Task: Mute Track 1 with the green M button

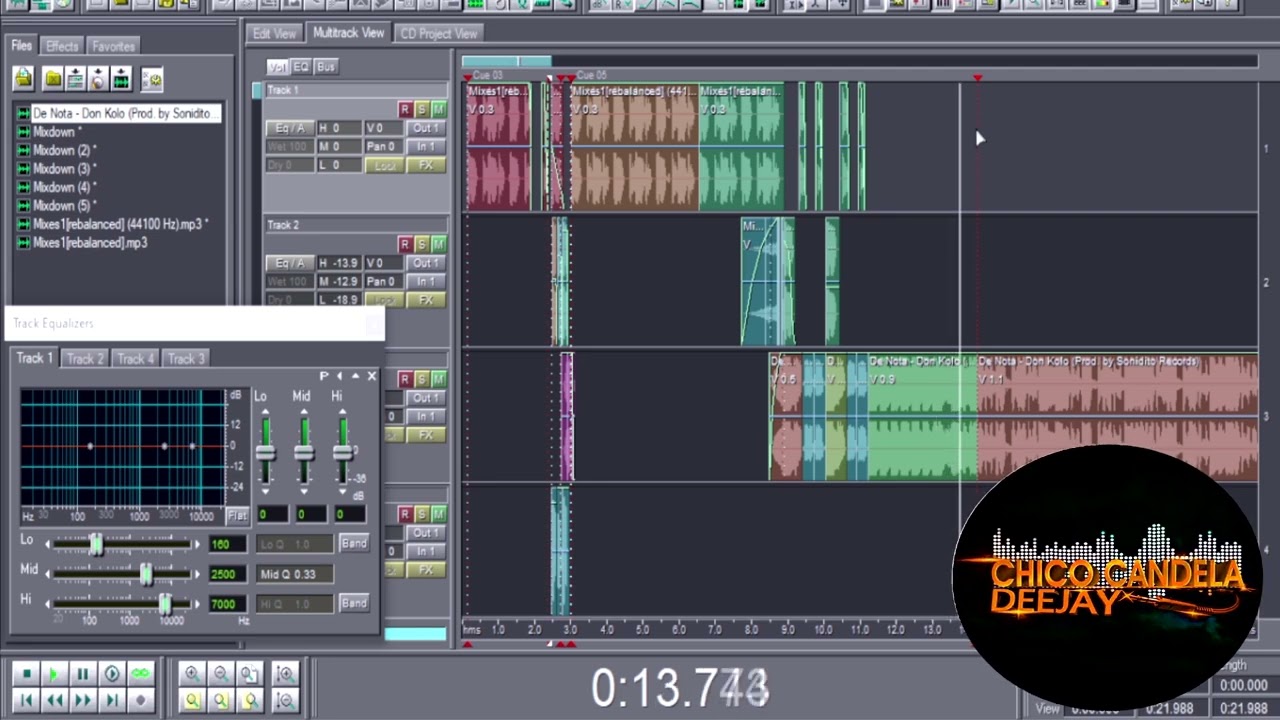Action: click(438, 109)
